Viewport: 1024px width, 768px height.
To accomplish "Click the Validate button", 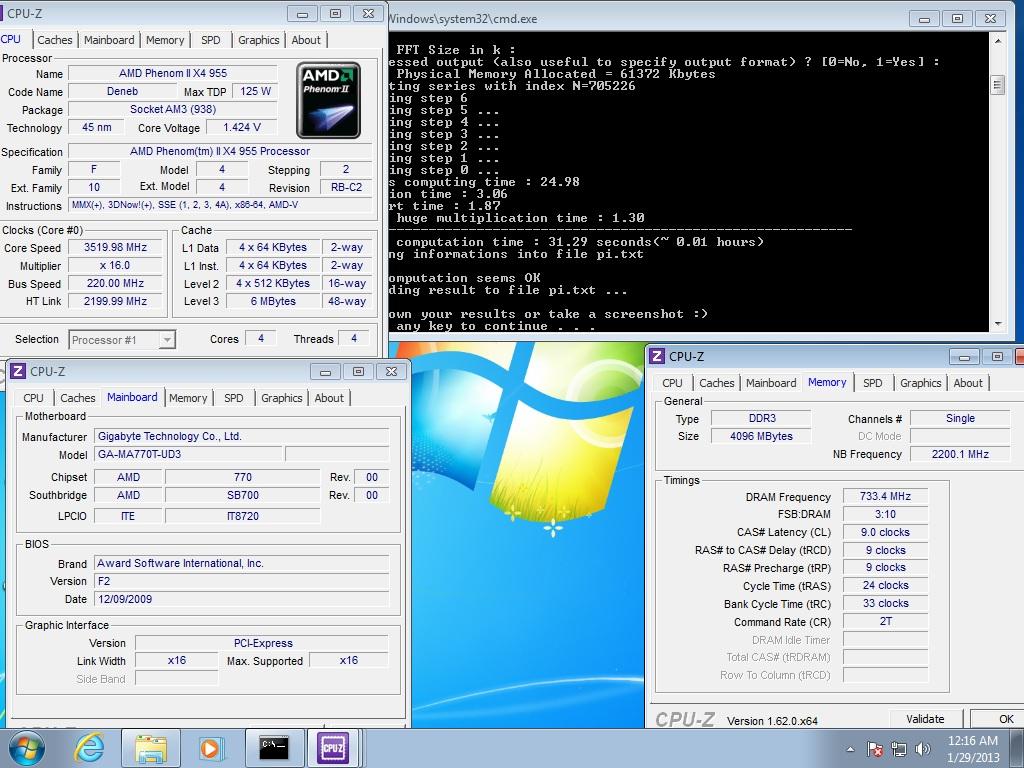I will (x=925, y=719).
